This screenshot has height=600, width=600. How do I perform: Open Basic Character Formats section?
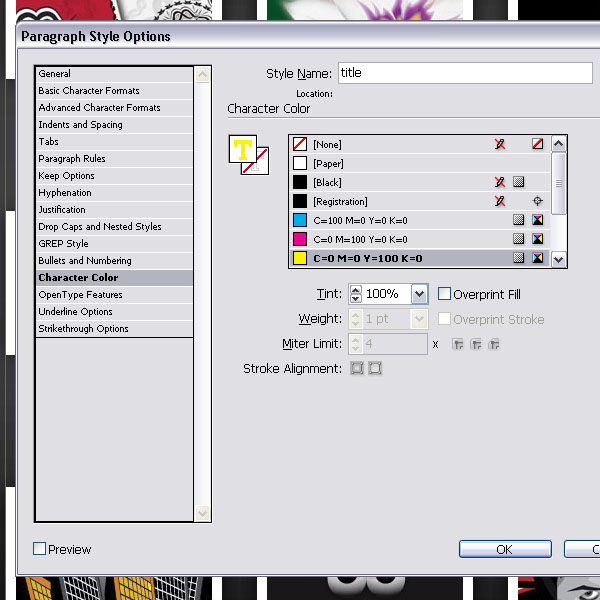114,91
